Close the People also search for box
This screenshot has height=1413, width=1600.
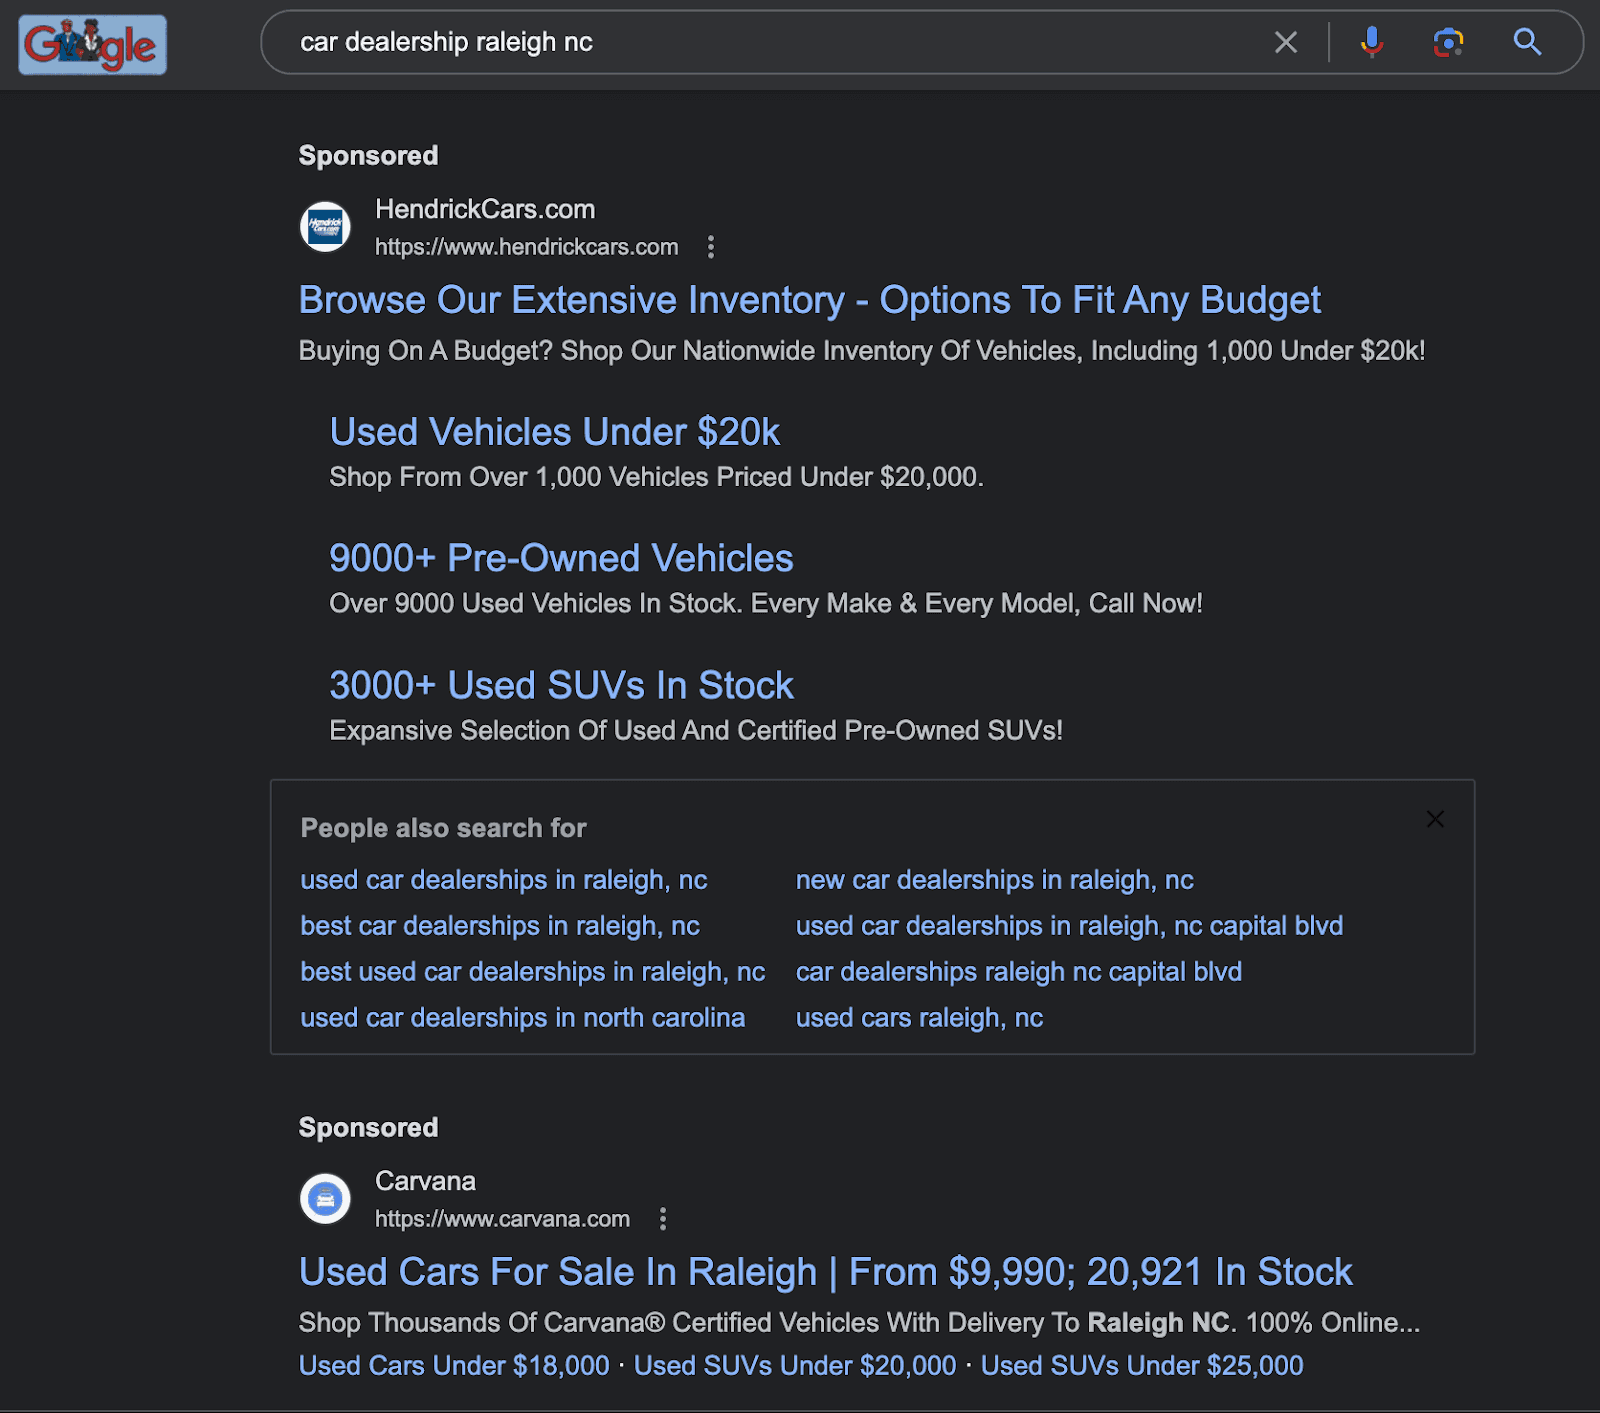click(x=1435, y=819)
